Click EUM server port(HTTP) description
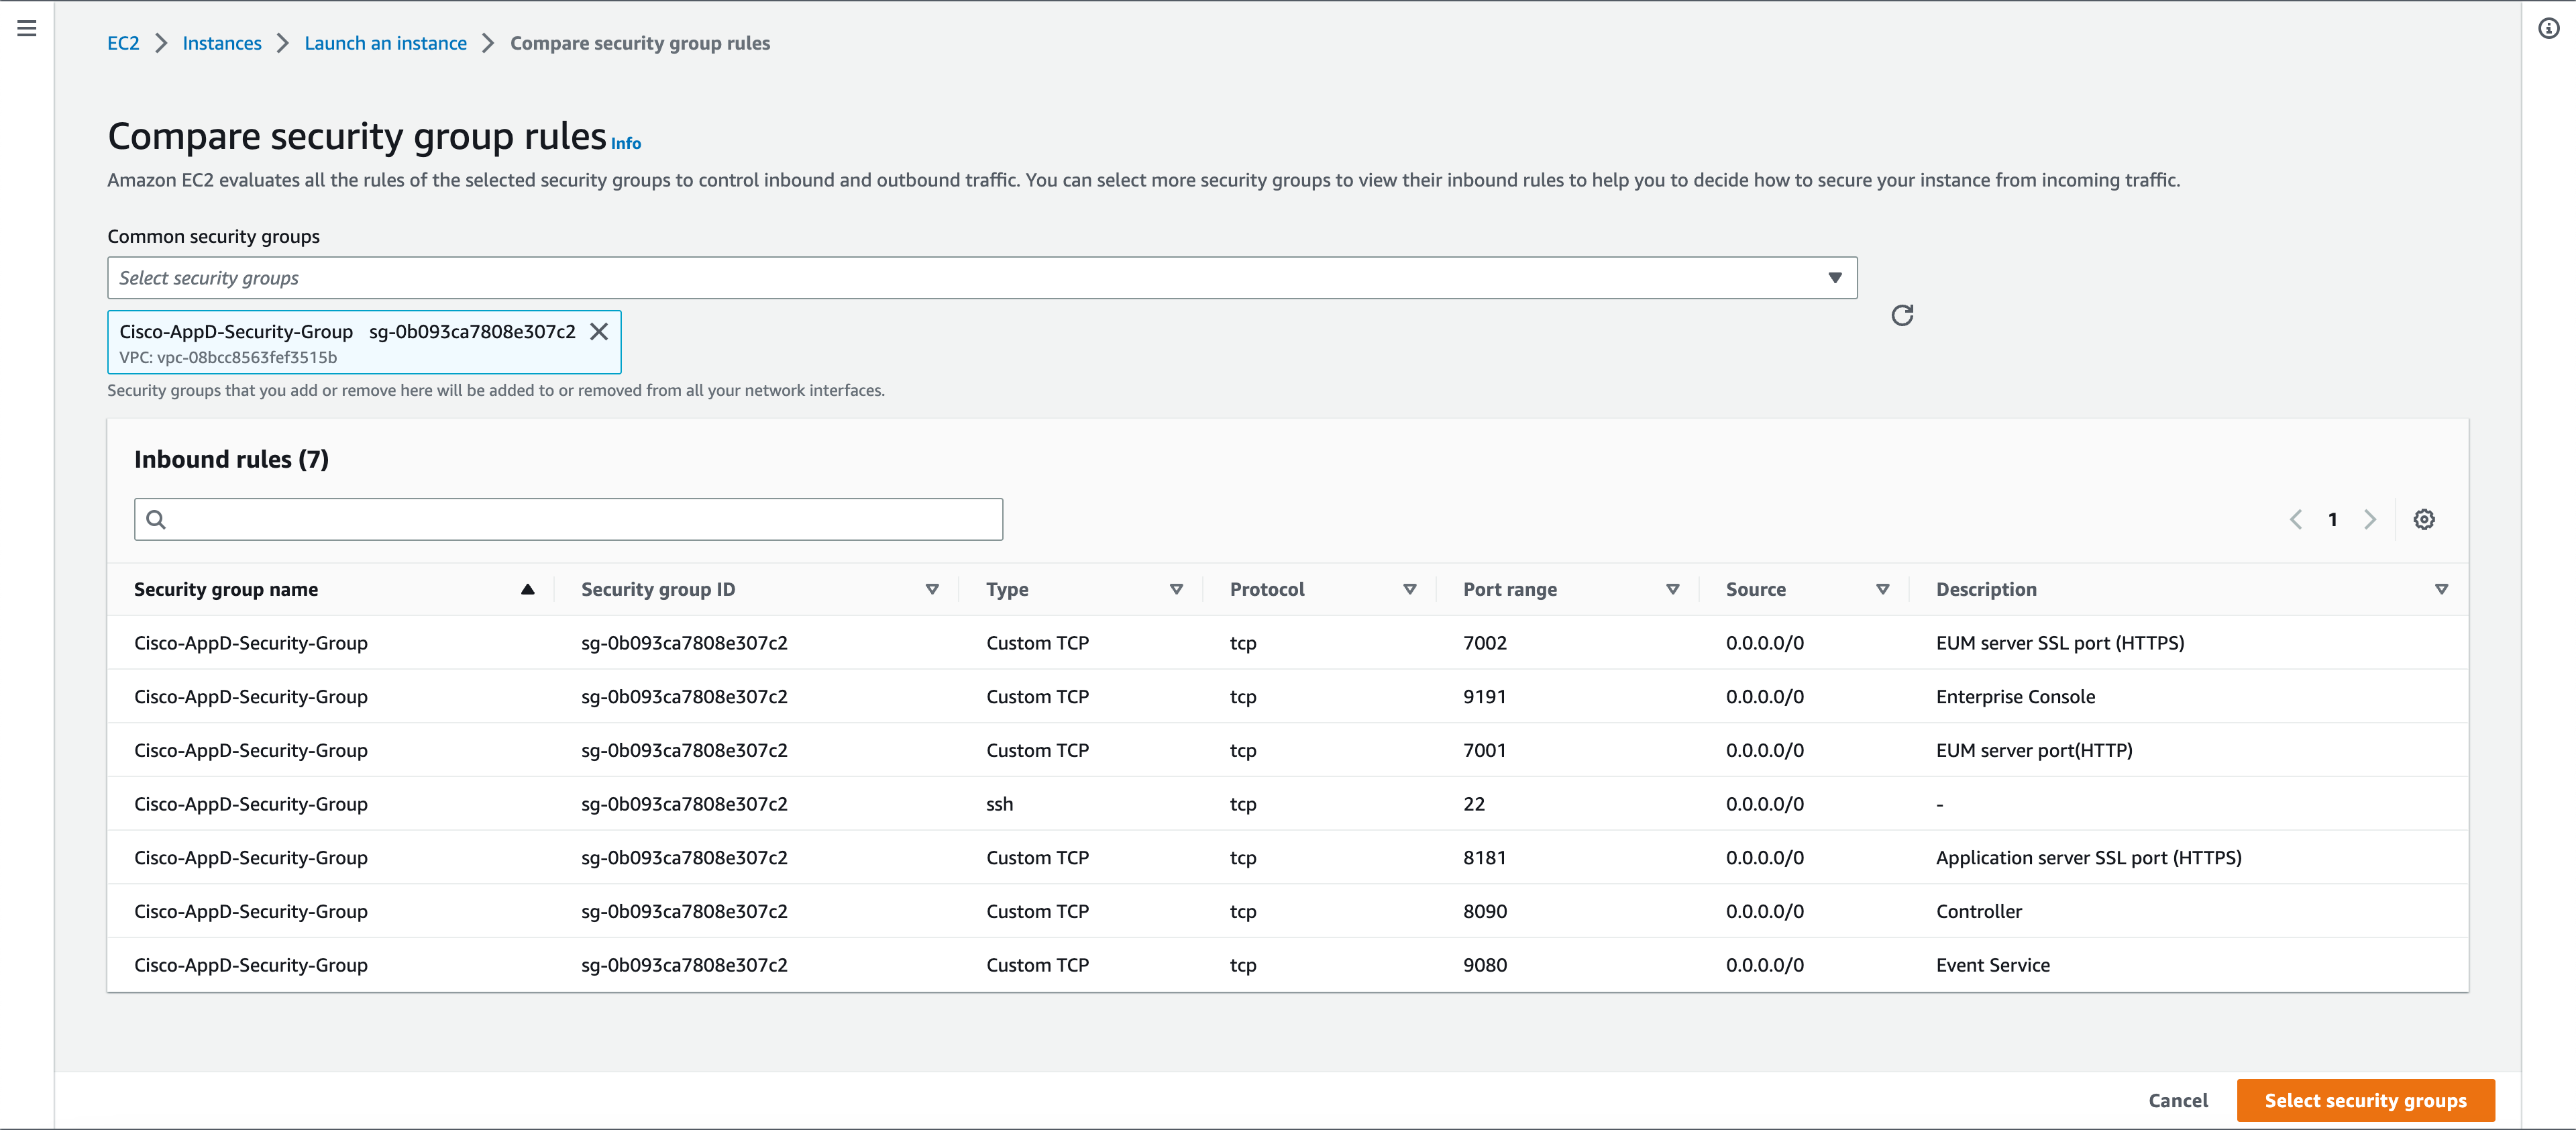Screen dimensions: 2576x1130 [x=2034, y=750]
